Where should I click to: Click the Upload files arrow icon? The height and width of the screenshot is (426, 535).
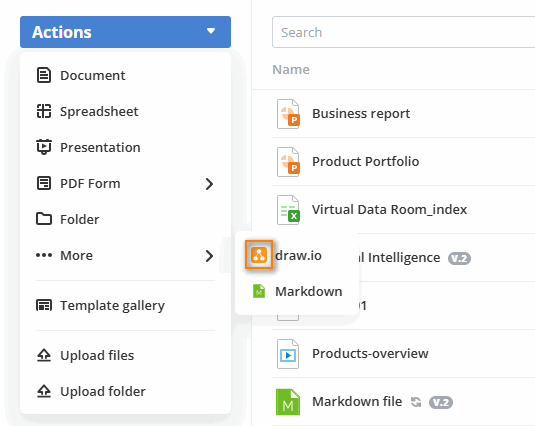pos(44,355)
